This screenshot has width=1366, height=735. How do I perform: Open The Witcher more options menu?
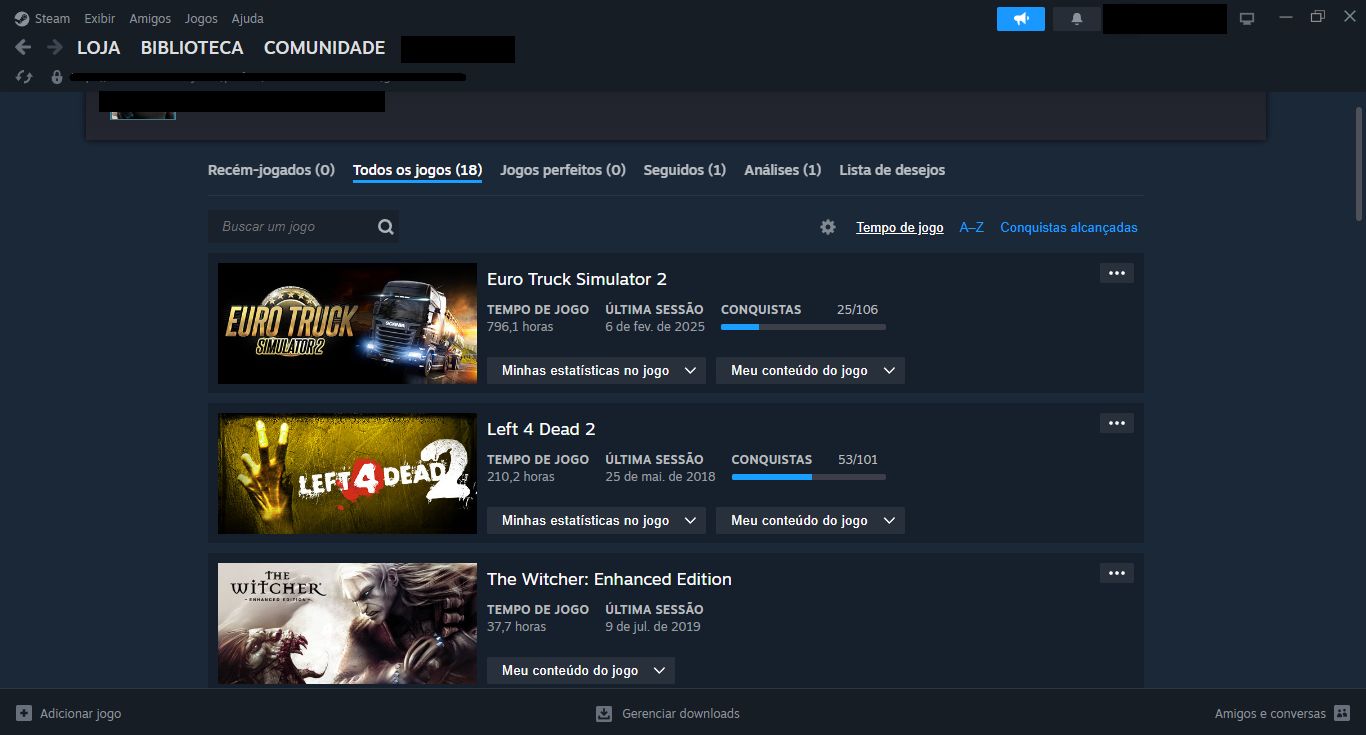pyautogui.click(x=1117, y=573)
